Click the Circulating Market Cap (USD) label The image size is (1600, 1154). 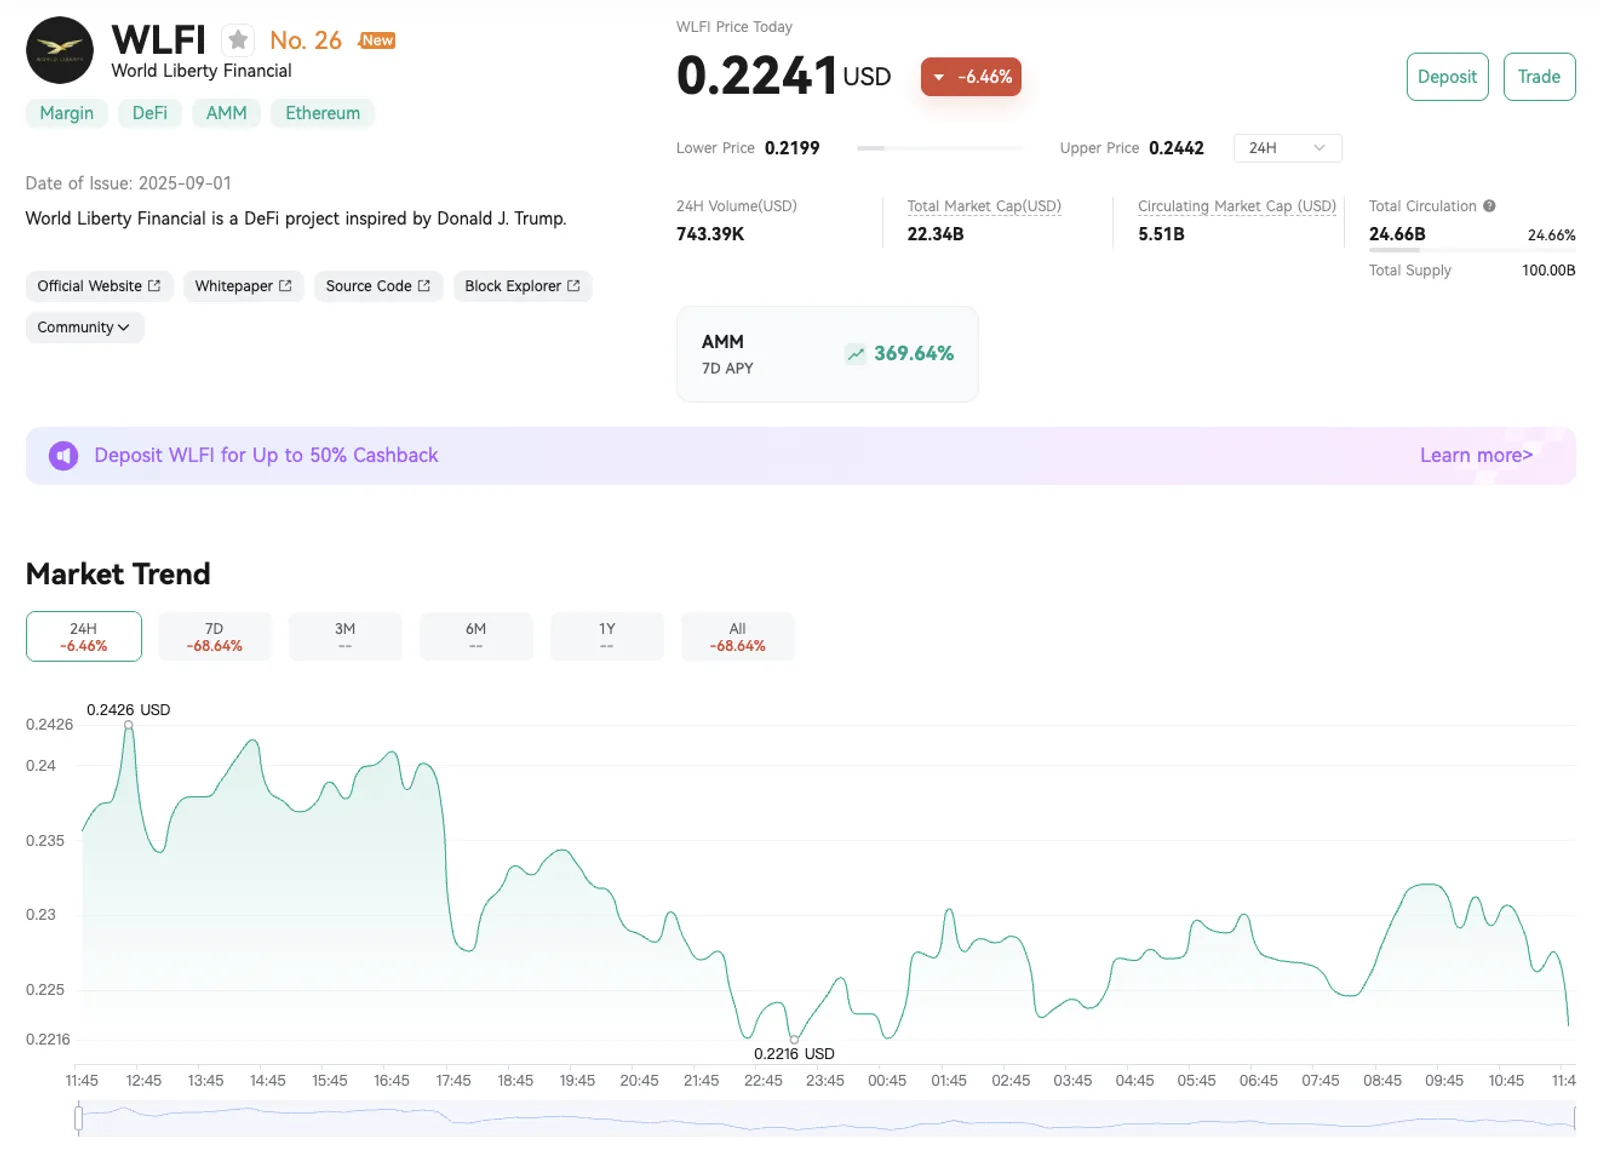click(1237, 206)
